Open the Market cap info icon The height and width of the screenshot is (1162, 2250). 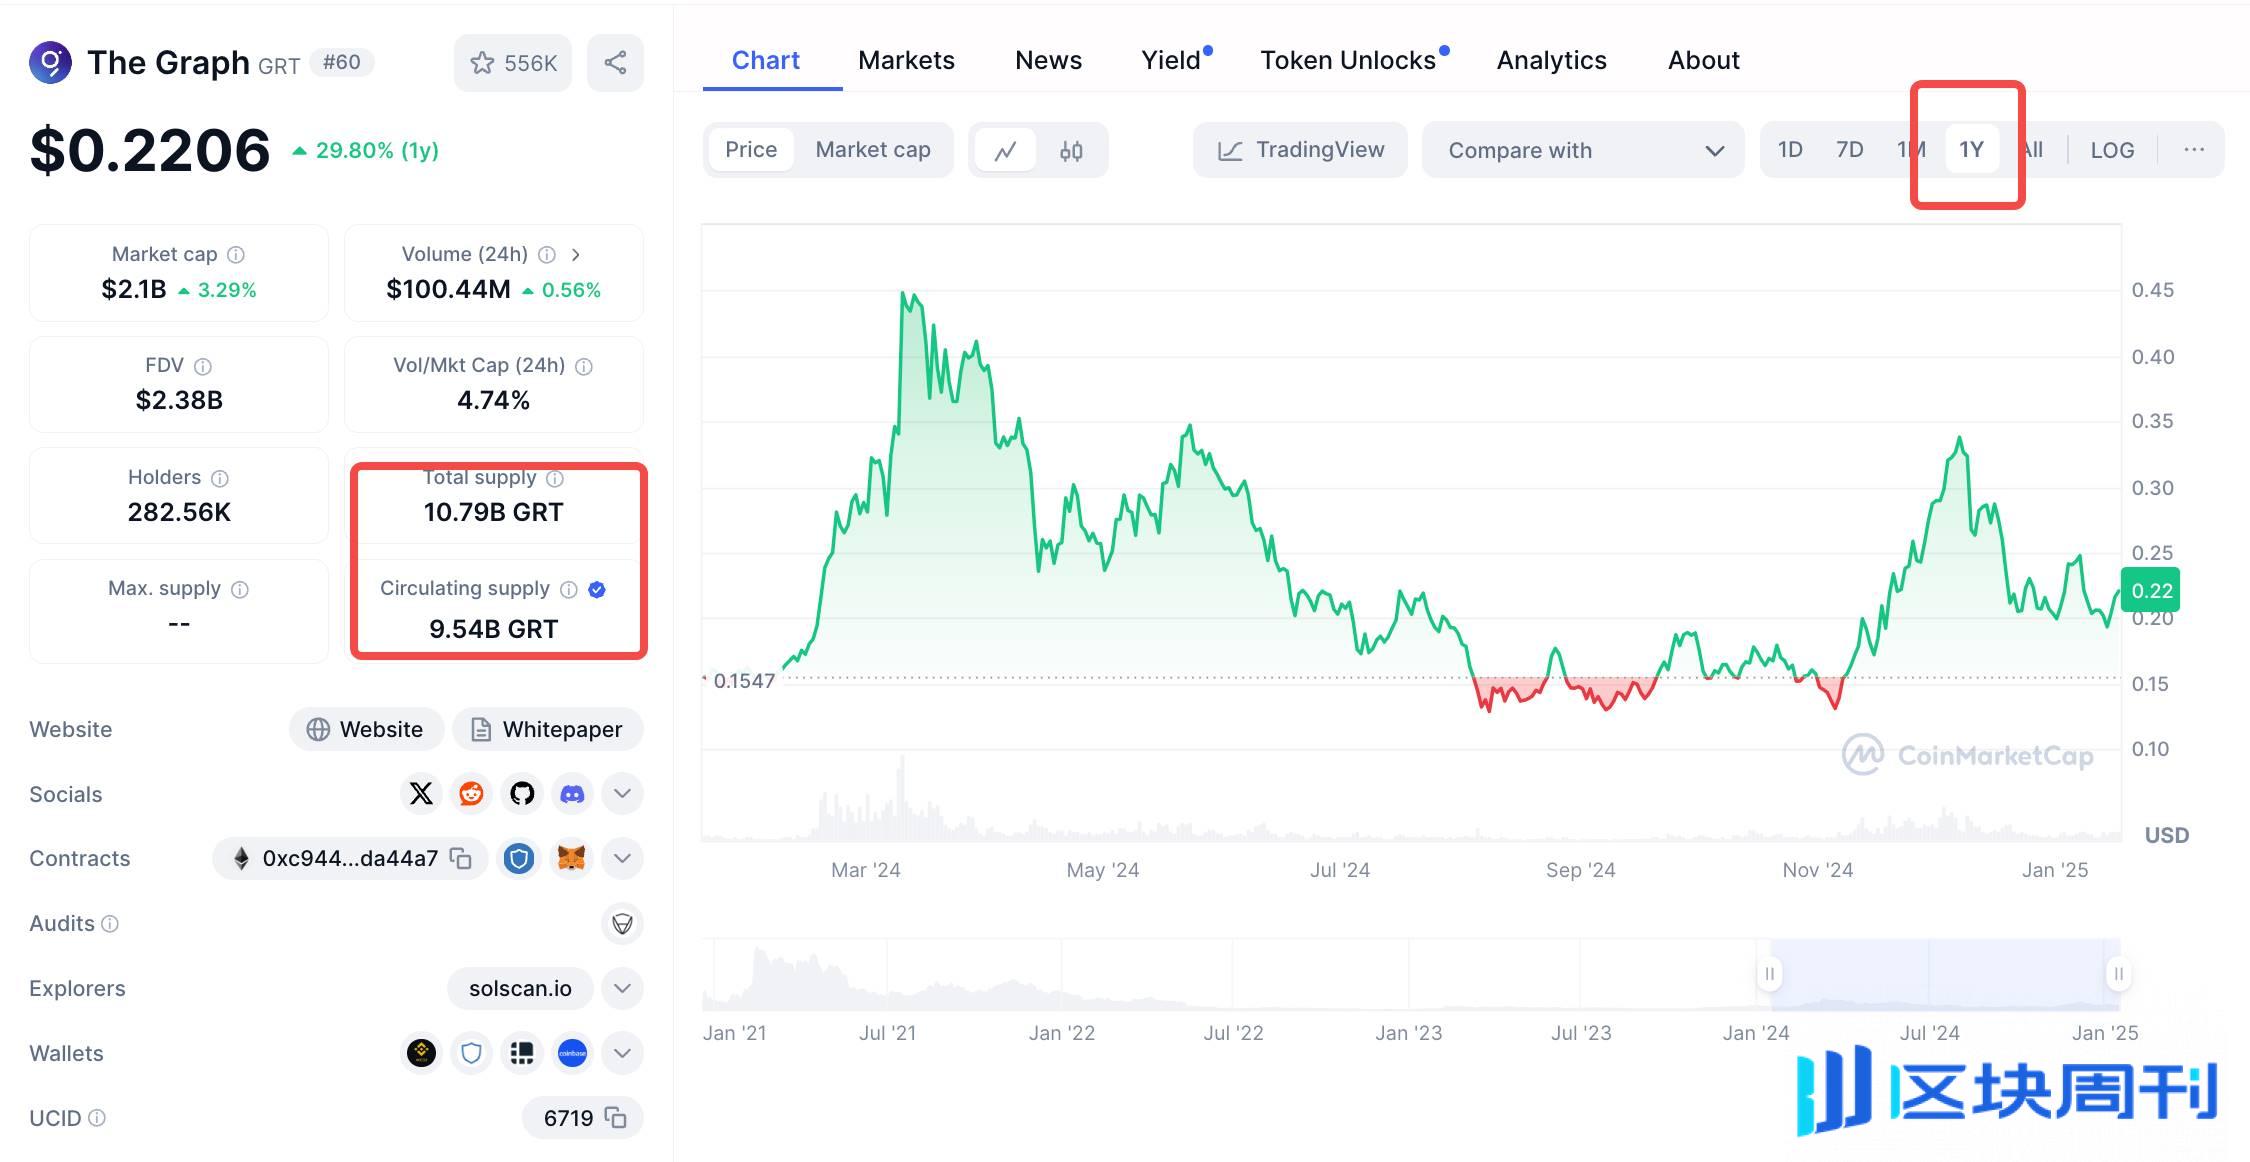coord(236,255)
